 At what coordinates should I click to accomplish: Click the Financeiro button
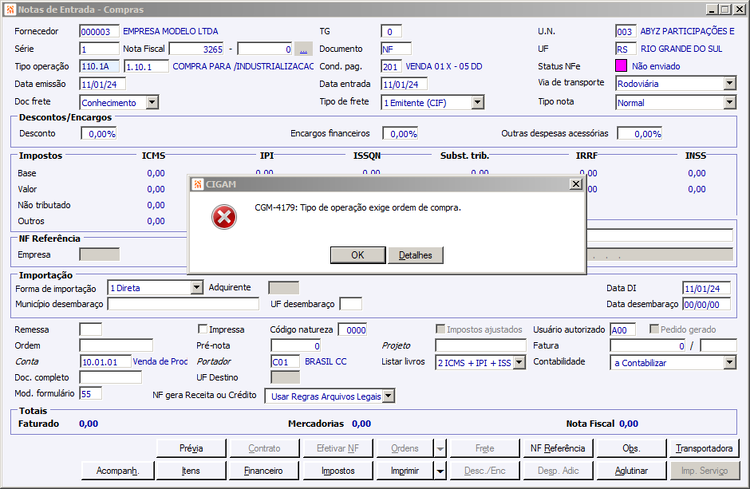pos(264,471)
